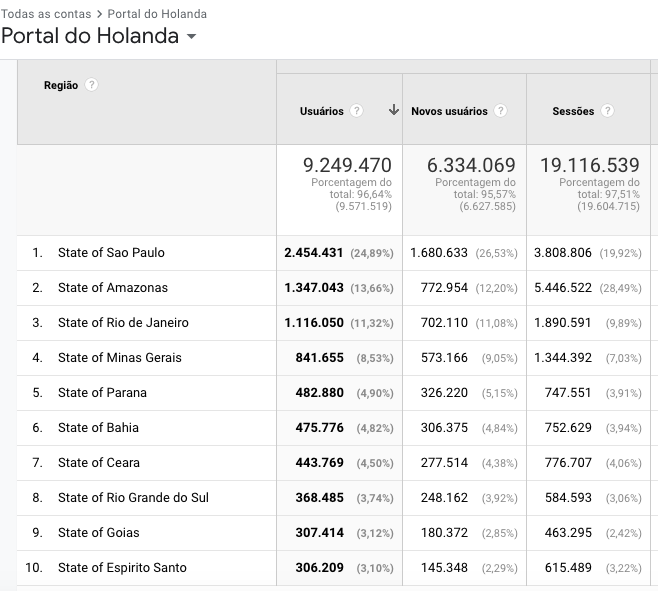Screen dimensions: 658x591
Task: Click help icon next to Região header
Action: pyautogui.click(x=92, y=85)
